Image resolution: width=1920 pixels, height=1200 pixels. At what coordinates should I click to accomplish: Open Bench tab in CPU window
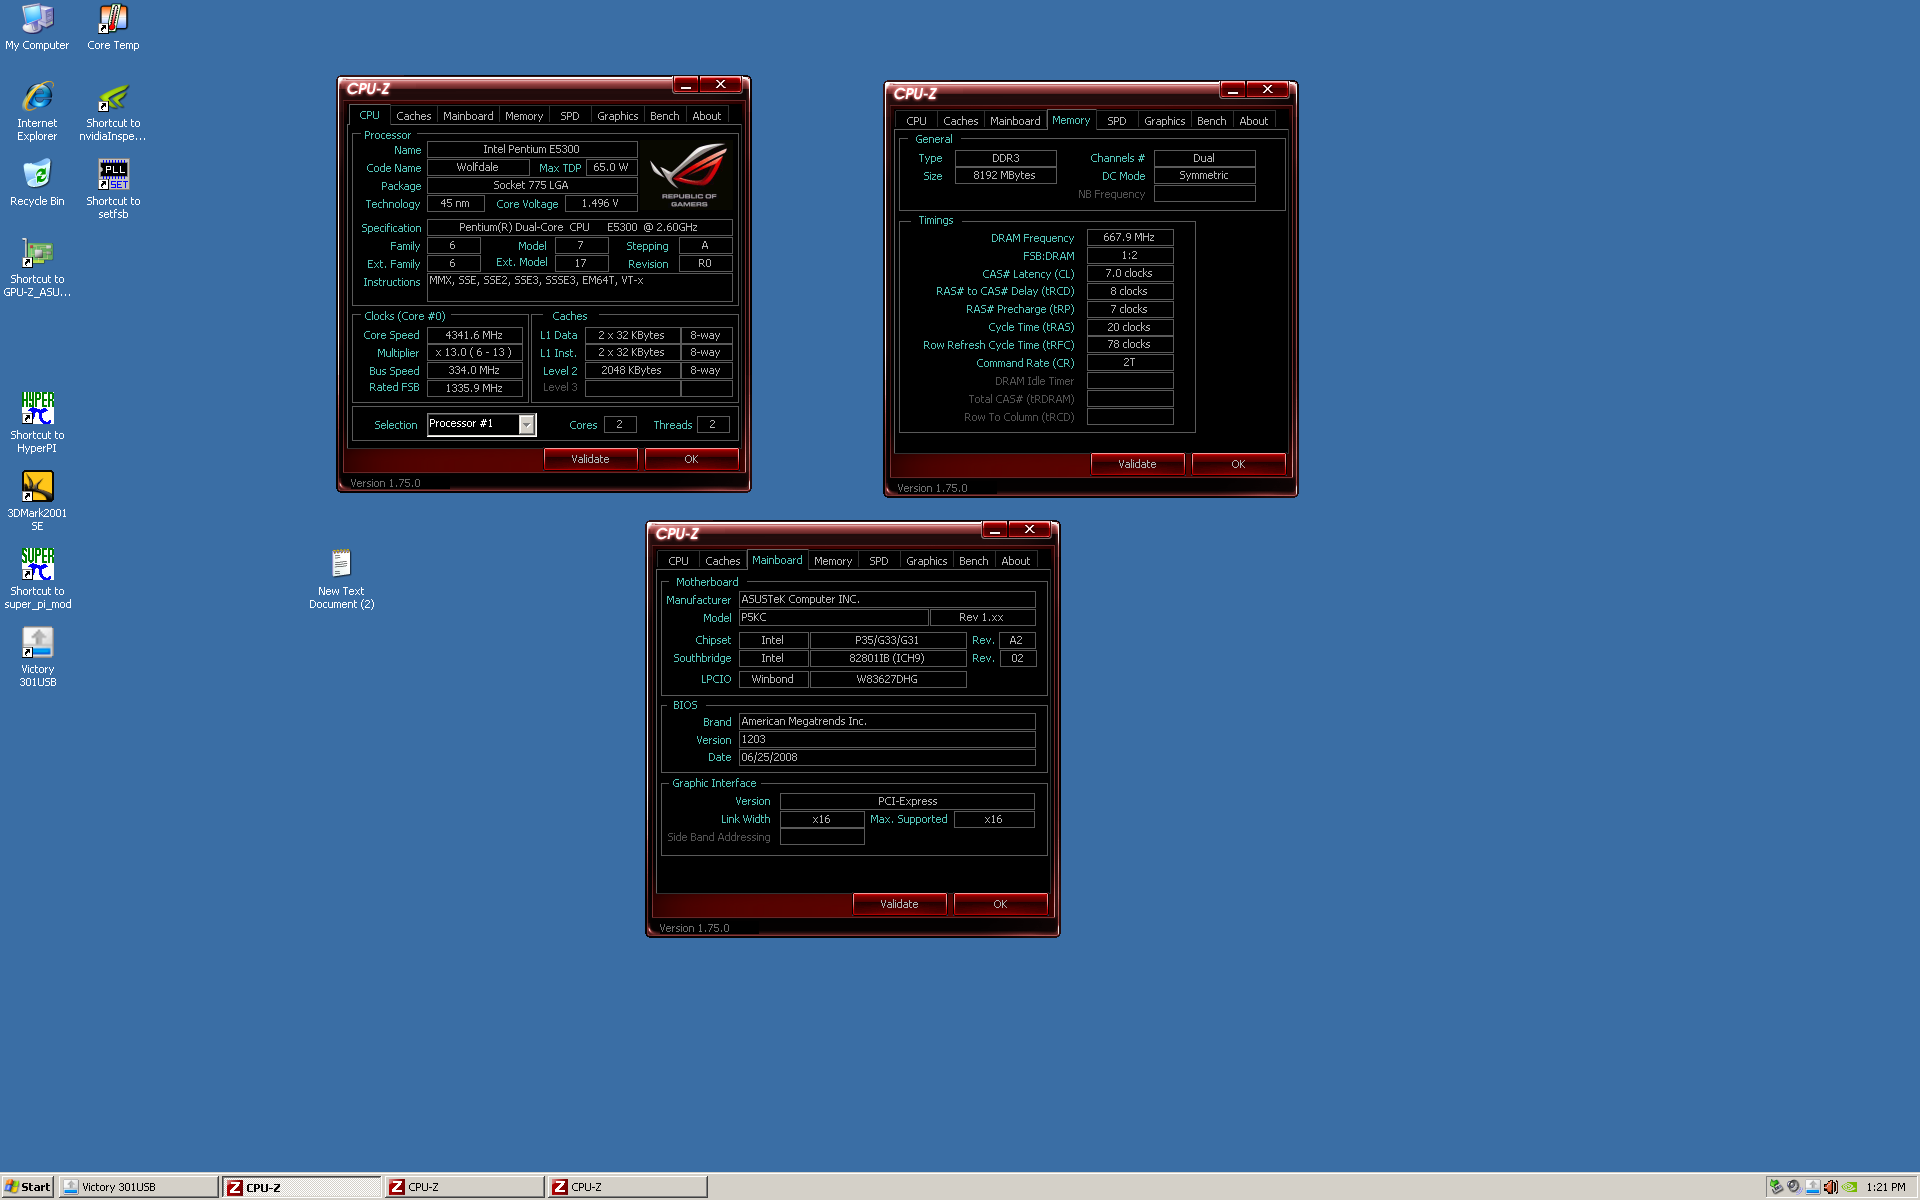coord(664,116)
